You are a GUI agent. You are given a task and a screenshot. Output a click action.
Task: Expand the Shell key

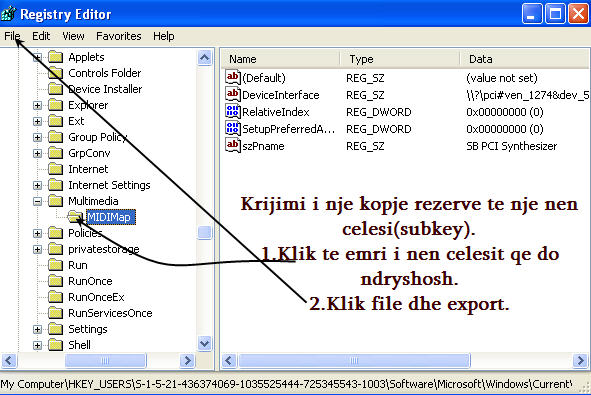(x=37, y=346)
